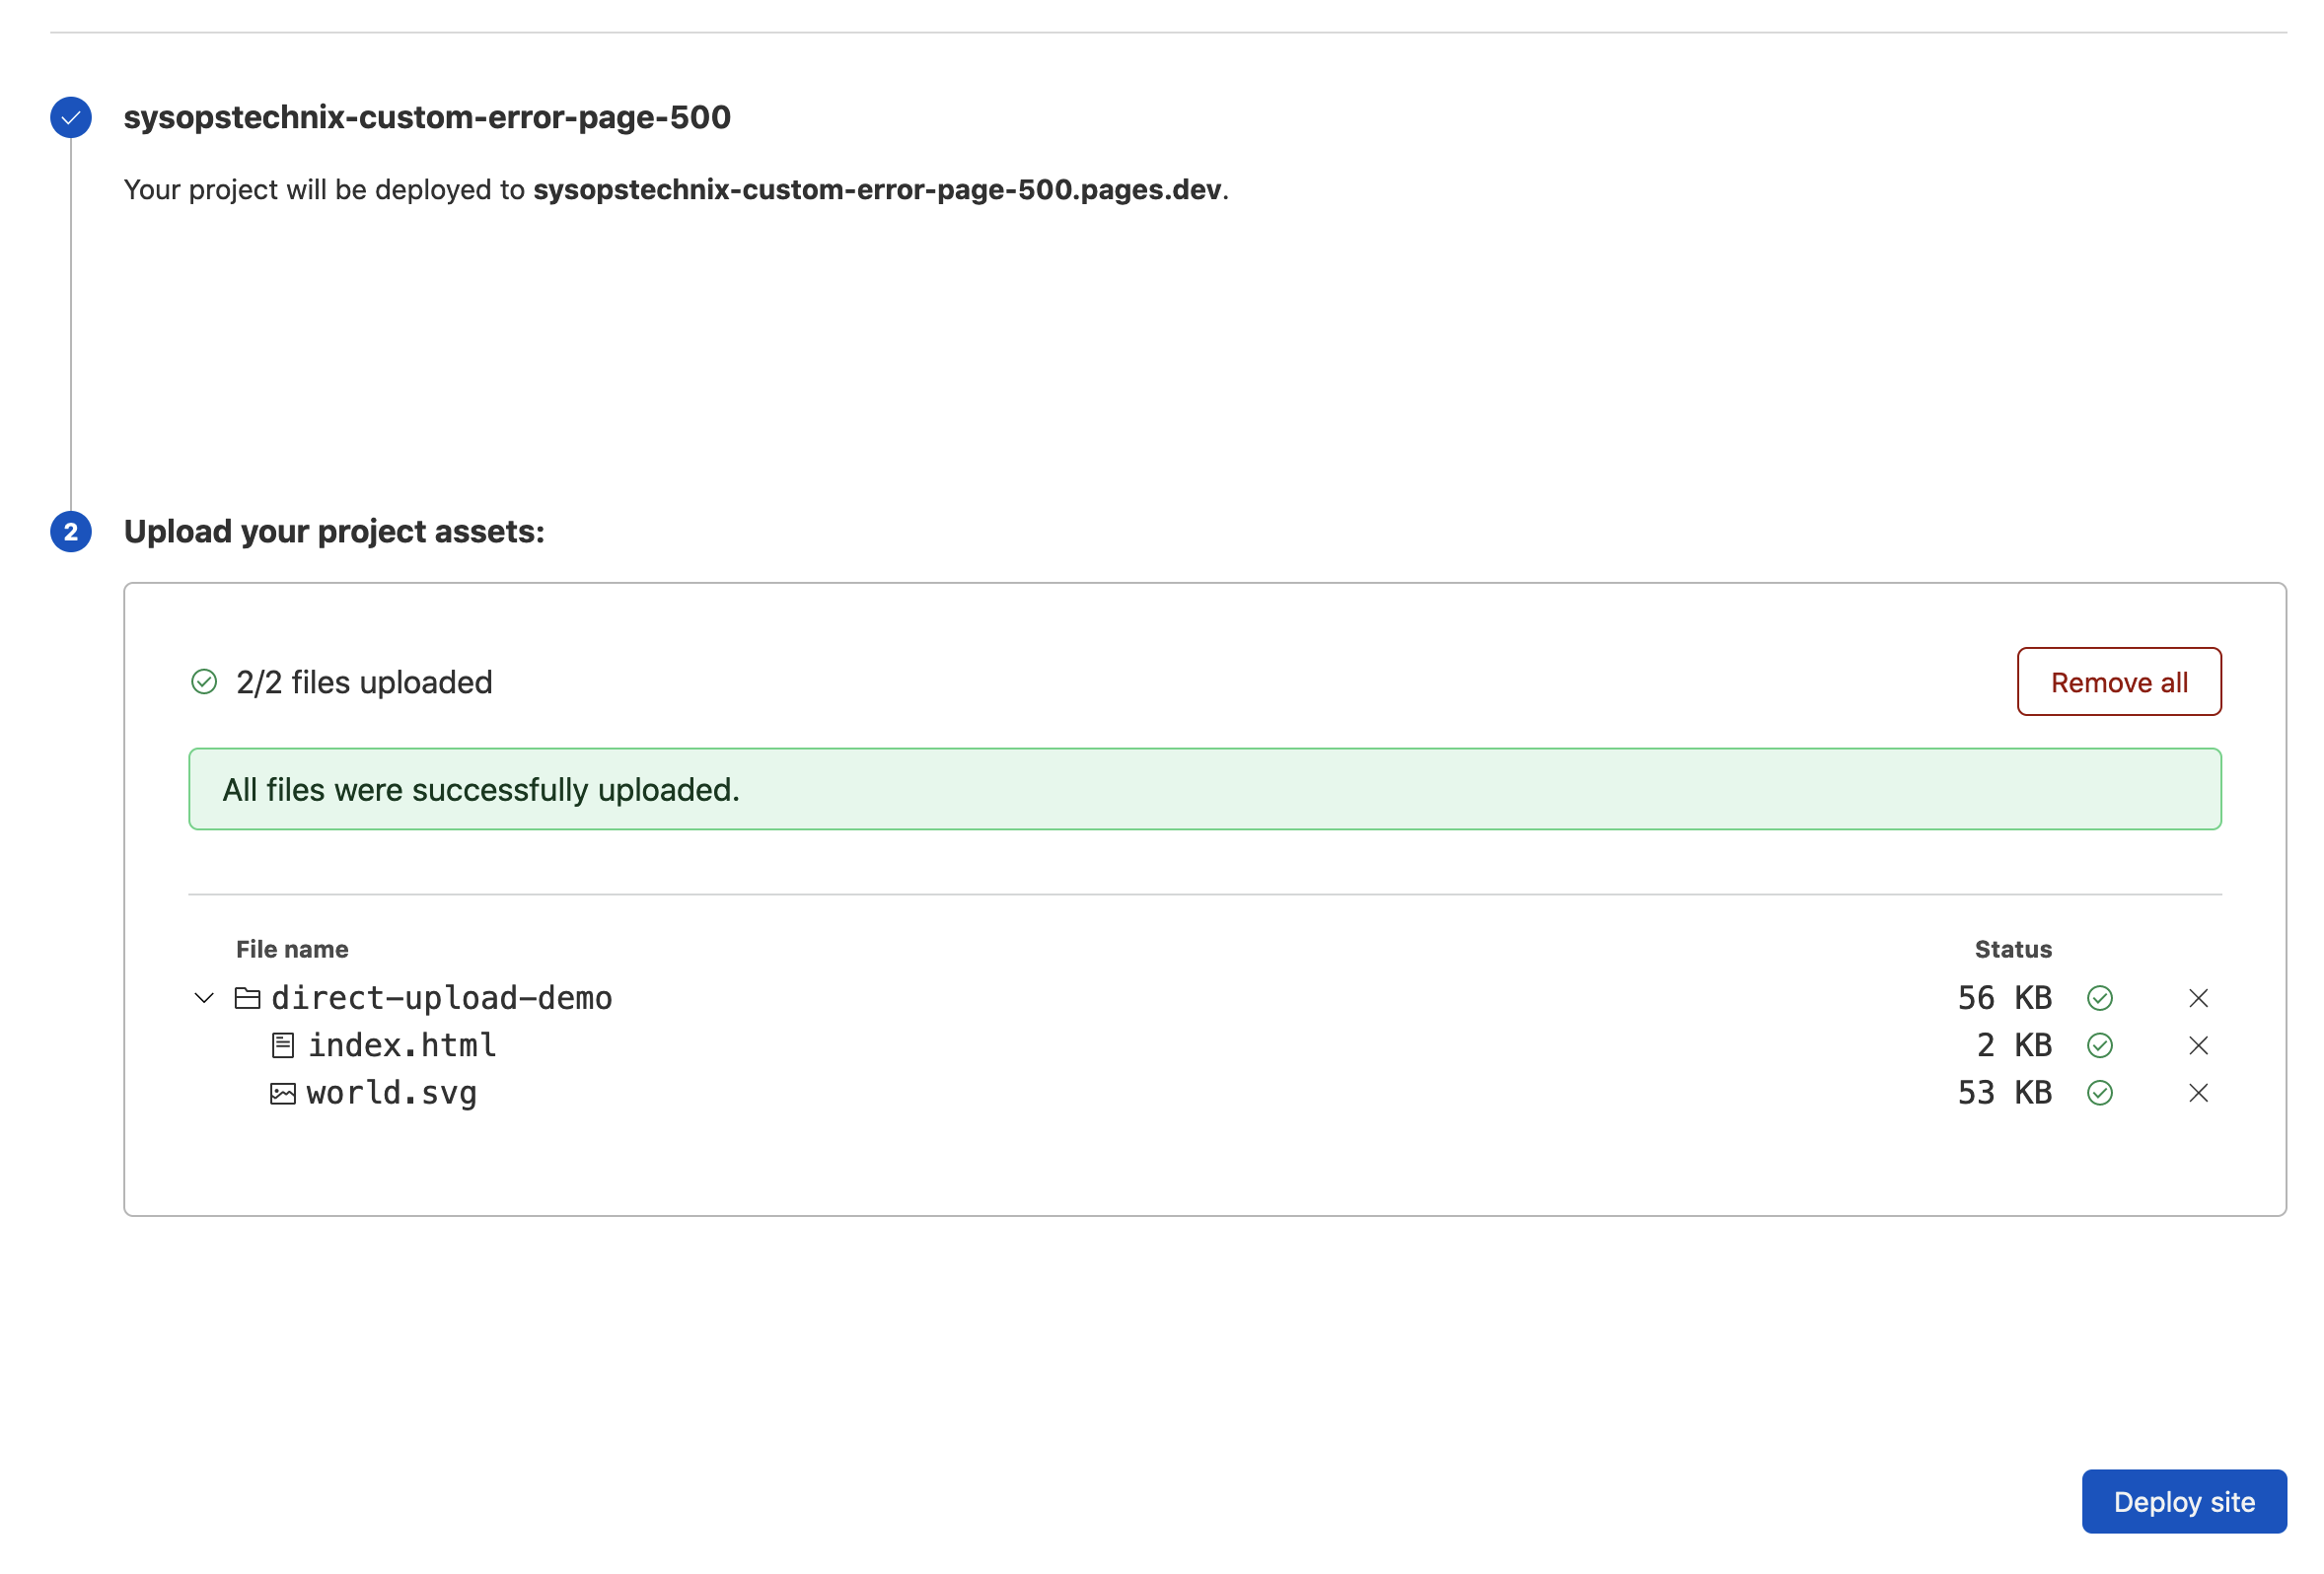The image size is (2324, 1574).
Task: Click the completed step one checkmark icon
Action: coord(71,118)
